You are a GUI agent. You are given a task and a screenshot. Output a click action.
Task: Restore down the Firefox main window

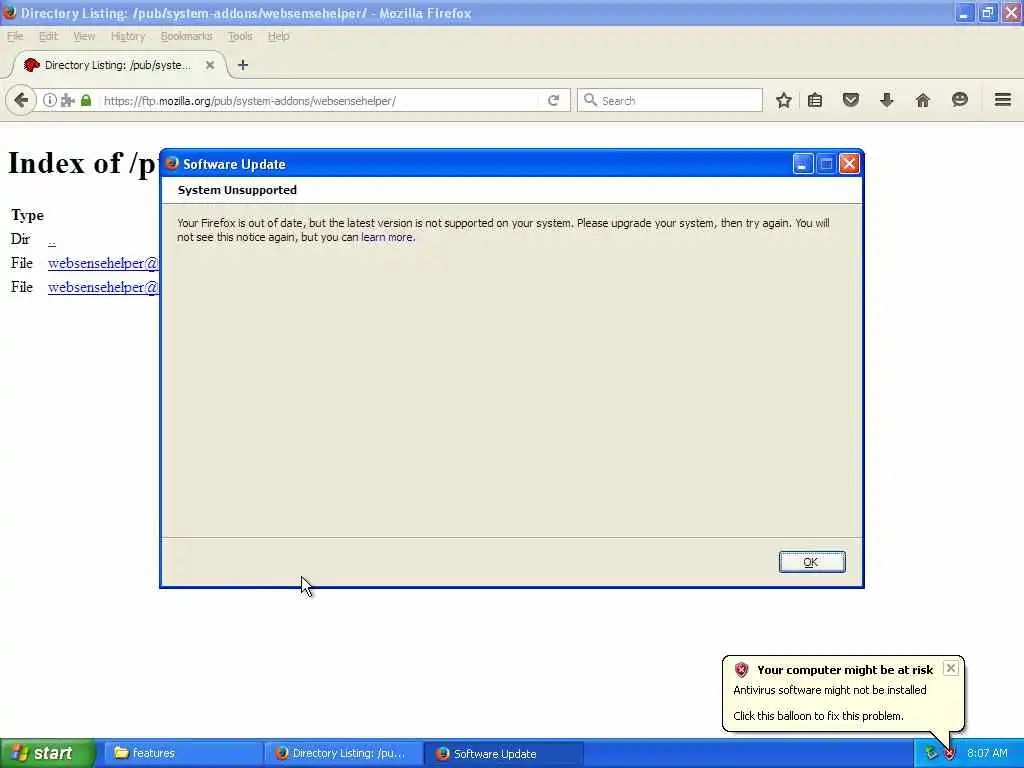click(x=987, y=12)
